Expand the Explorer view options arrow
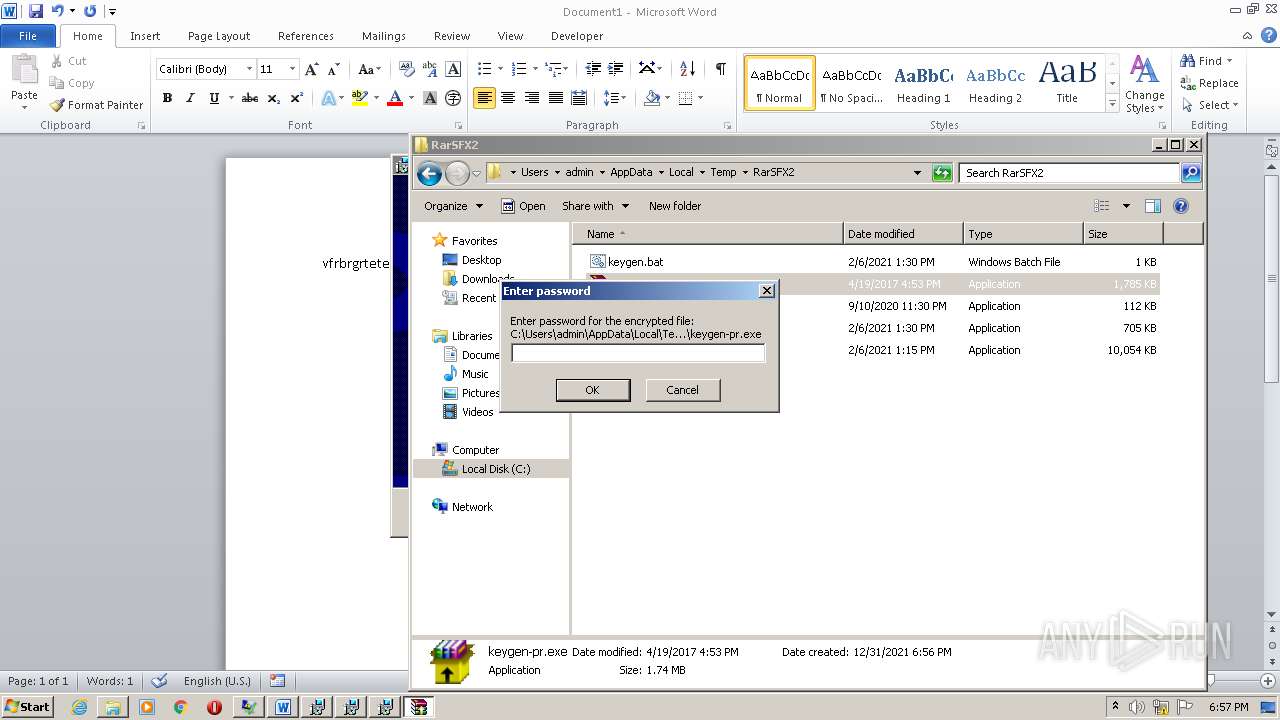The width and height of the screenshot is (1280, 720). 1126,206
